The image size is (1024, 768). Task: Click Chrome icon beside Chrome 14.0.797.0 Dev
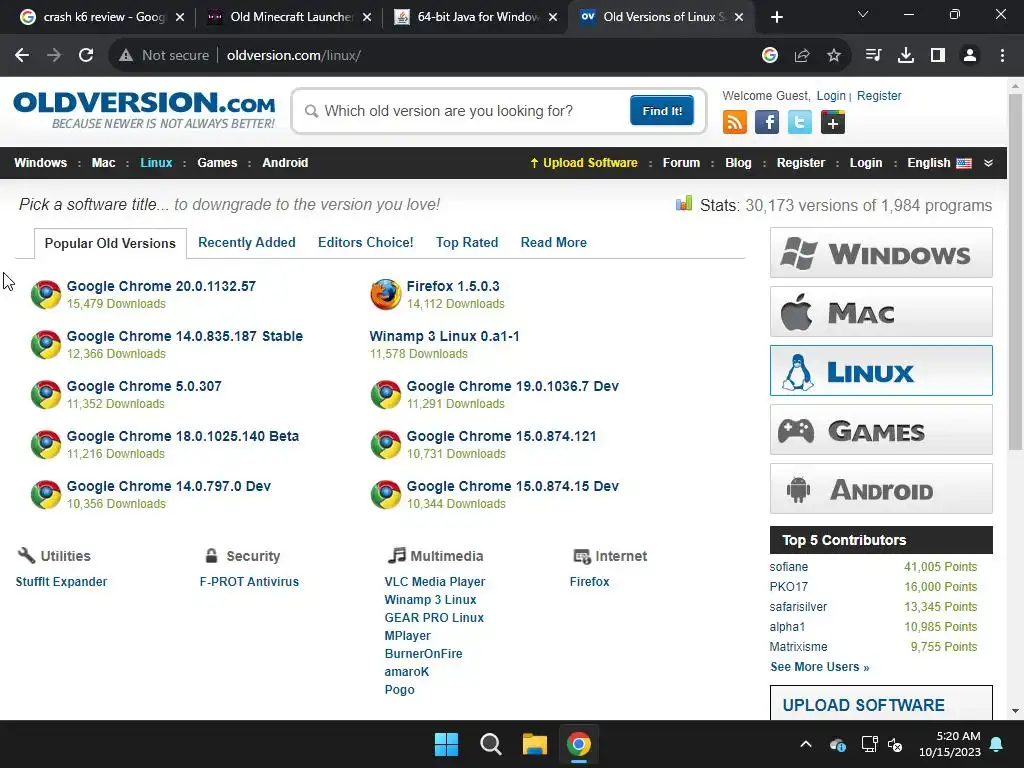pos(46,494)
